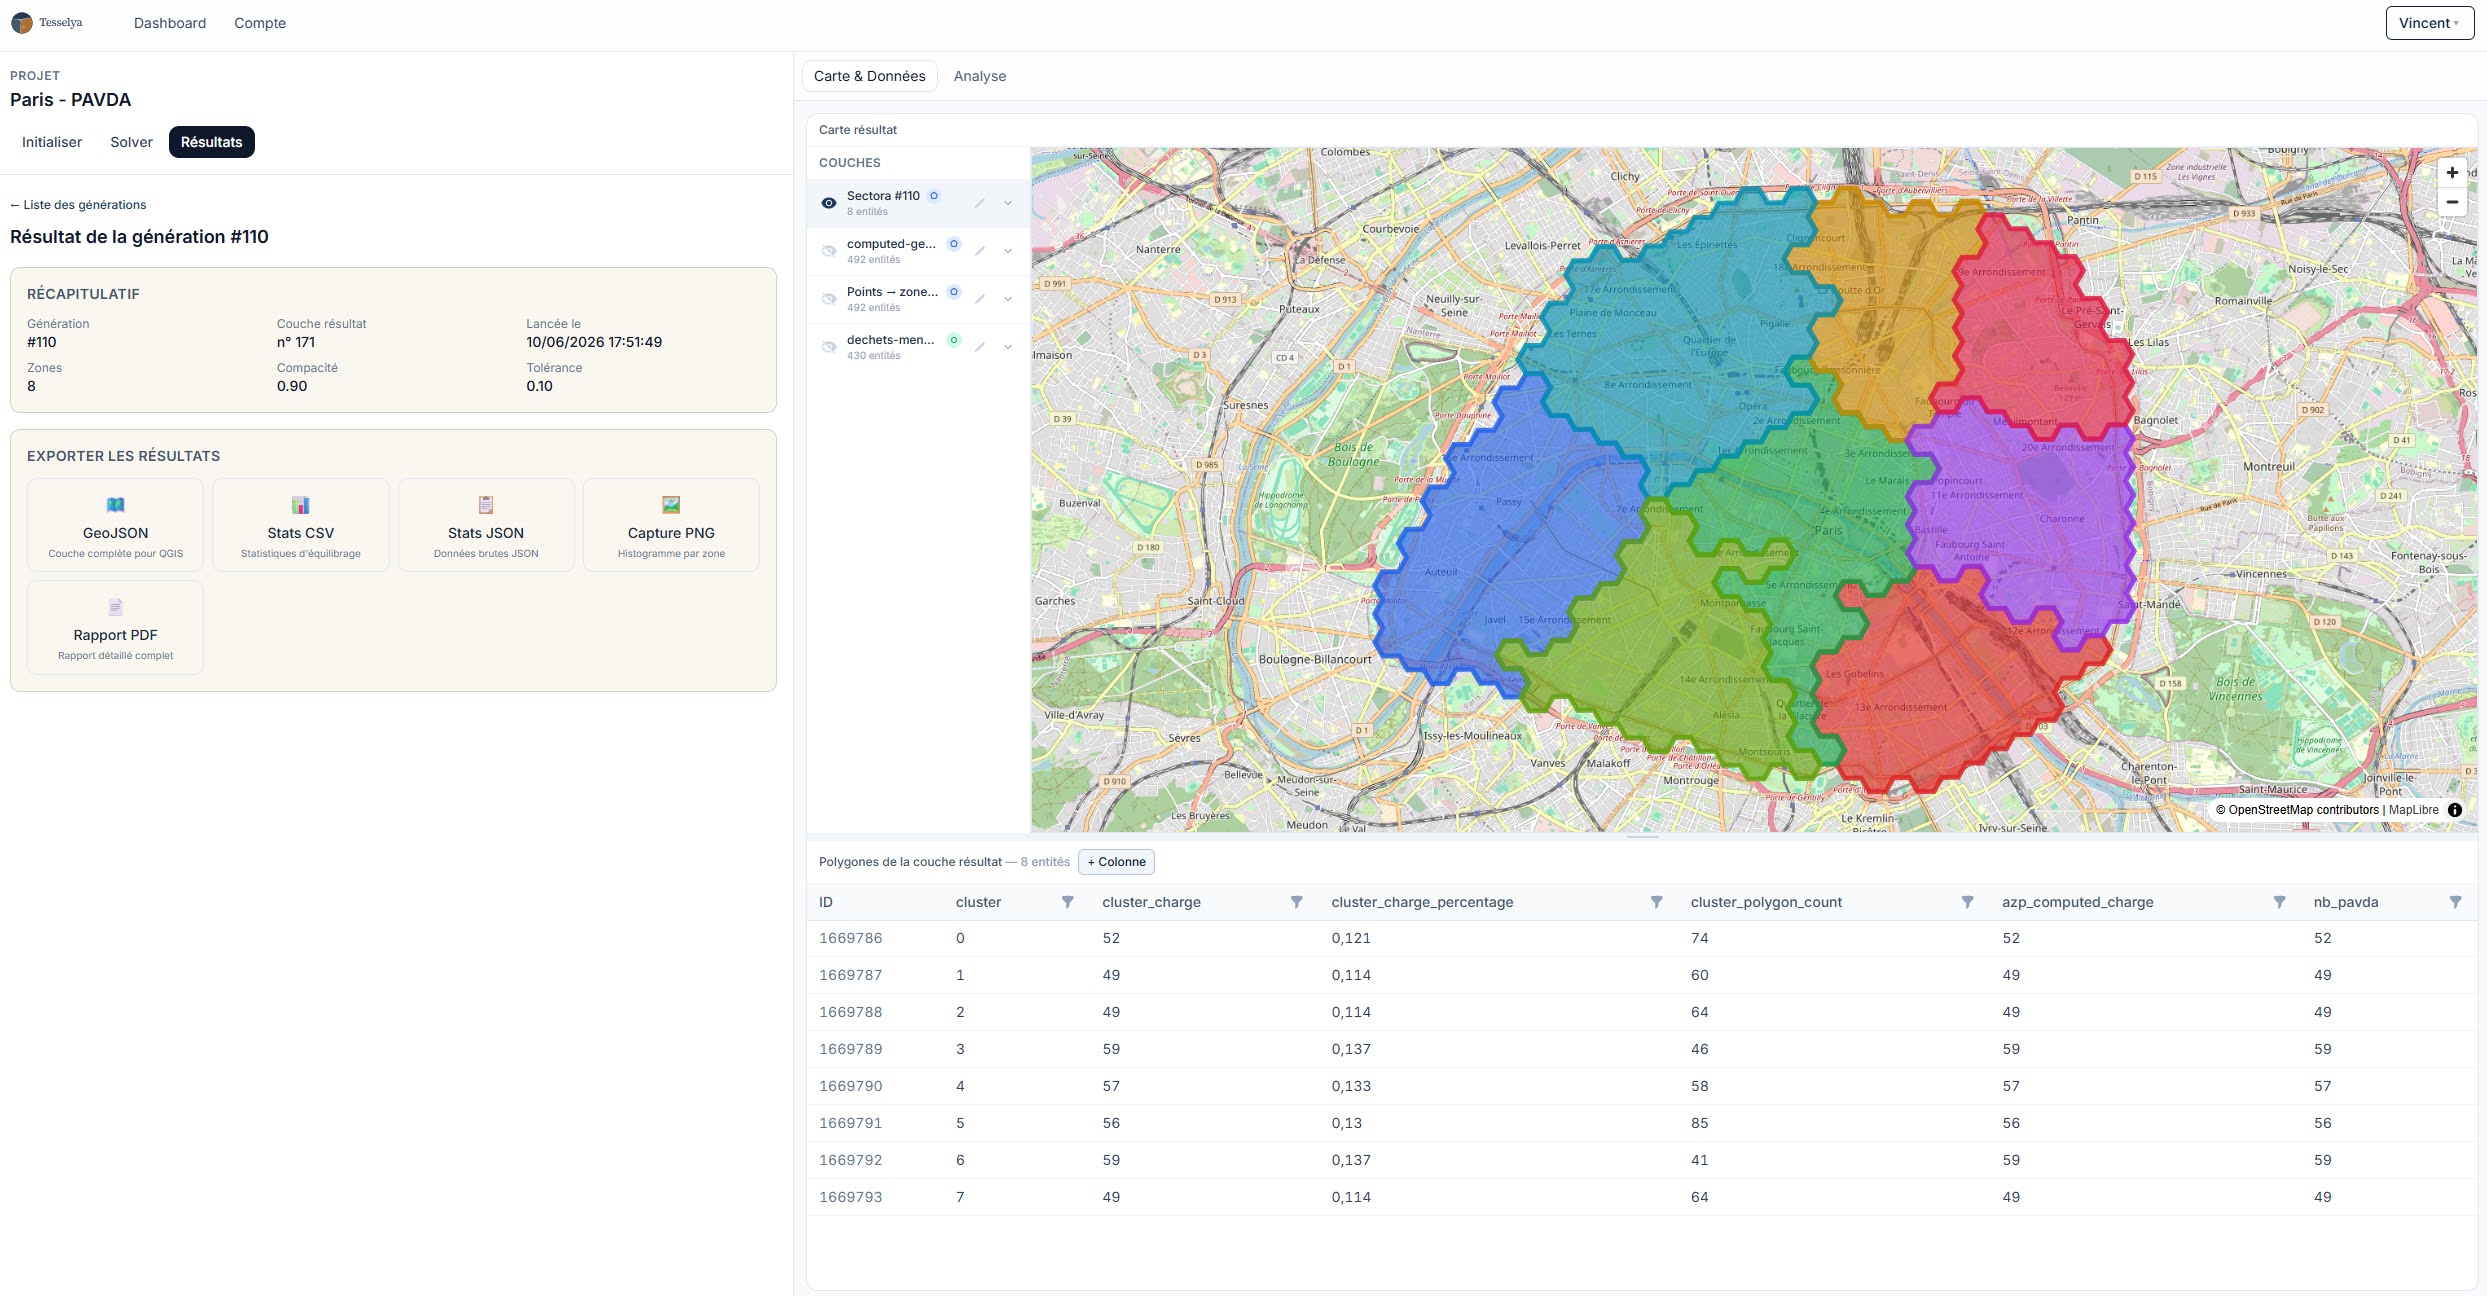
Task: Show the computed-ge... layer
Action: click(829, 251)
